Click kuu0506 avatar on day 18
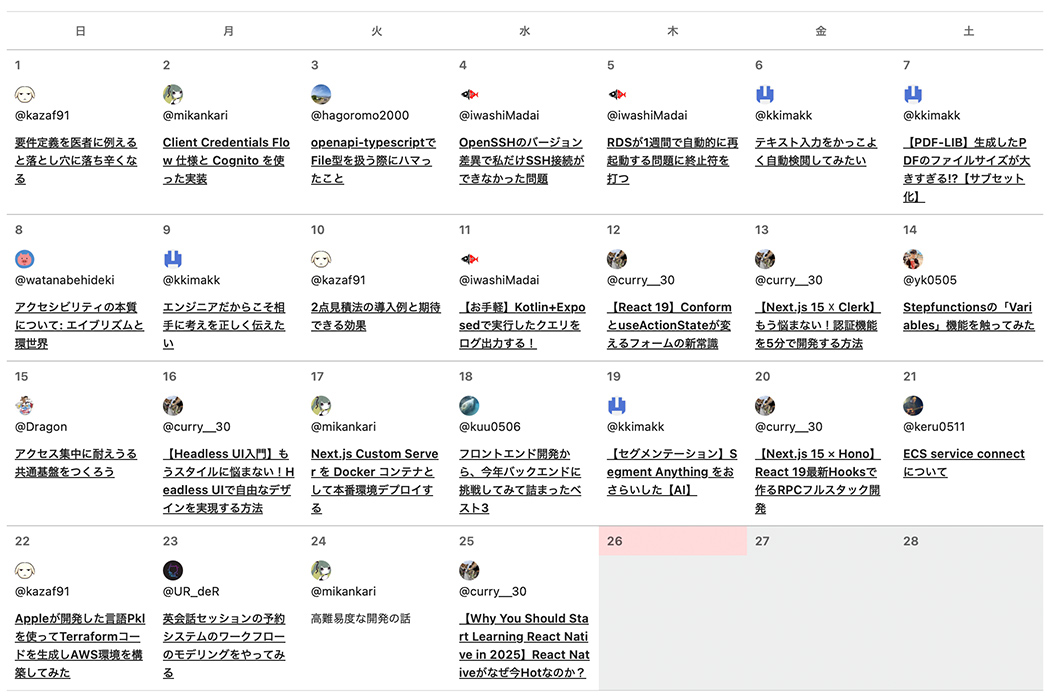 469,406
